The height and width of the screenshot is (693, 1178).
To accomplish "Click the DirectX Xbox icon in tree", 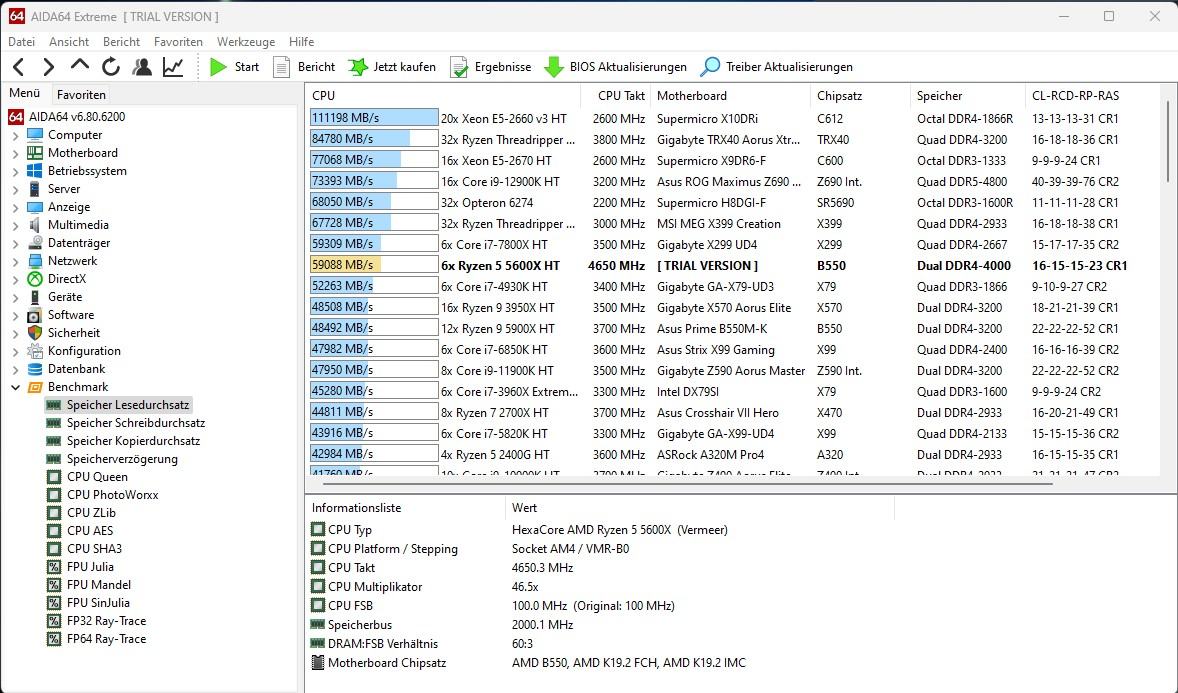I will (35, 279).
